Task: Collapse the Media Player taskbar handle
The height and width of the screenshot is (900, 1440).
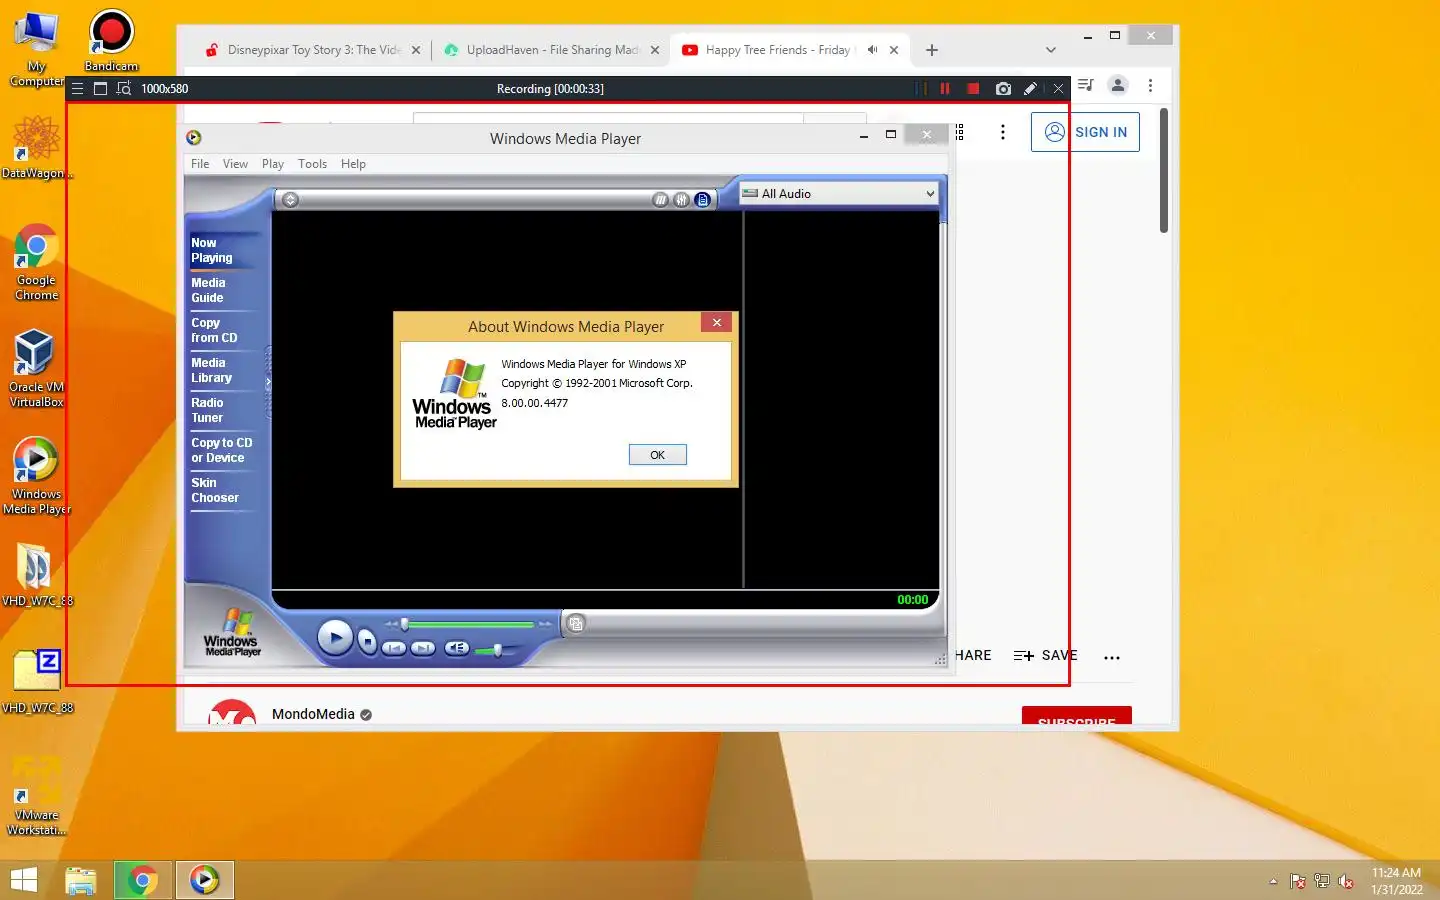Action: coord(268,383)
